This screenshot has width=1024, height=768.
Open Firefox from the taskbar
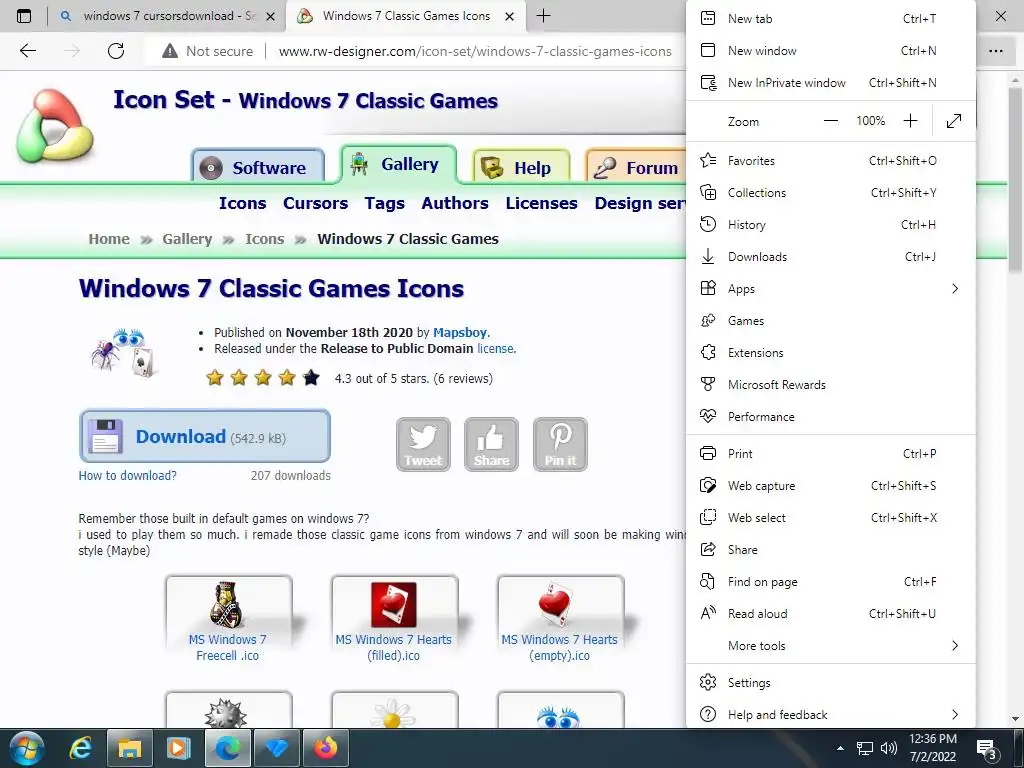click(325, 748)
